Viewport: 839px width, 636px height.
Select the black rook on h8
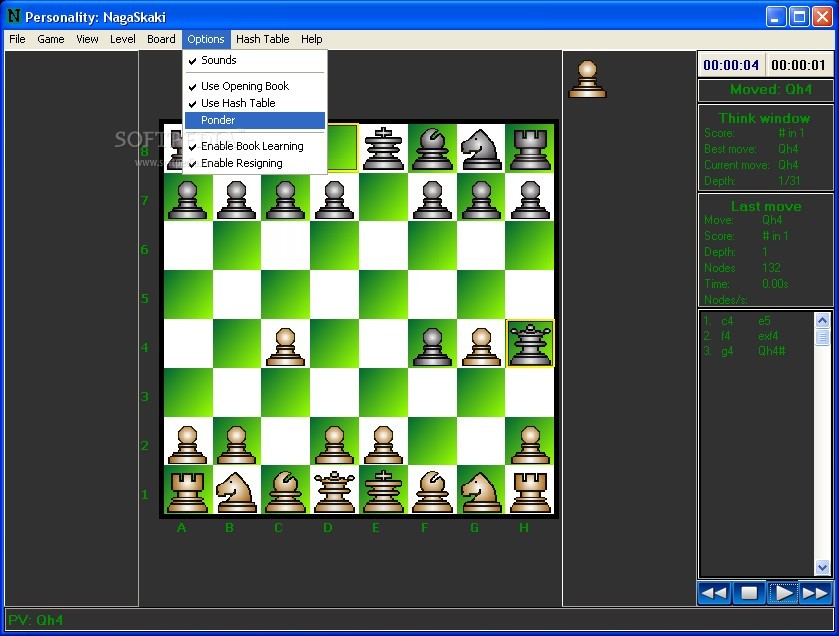coord(530,148)
